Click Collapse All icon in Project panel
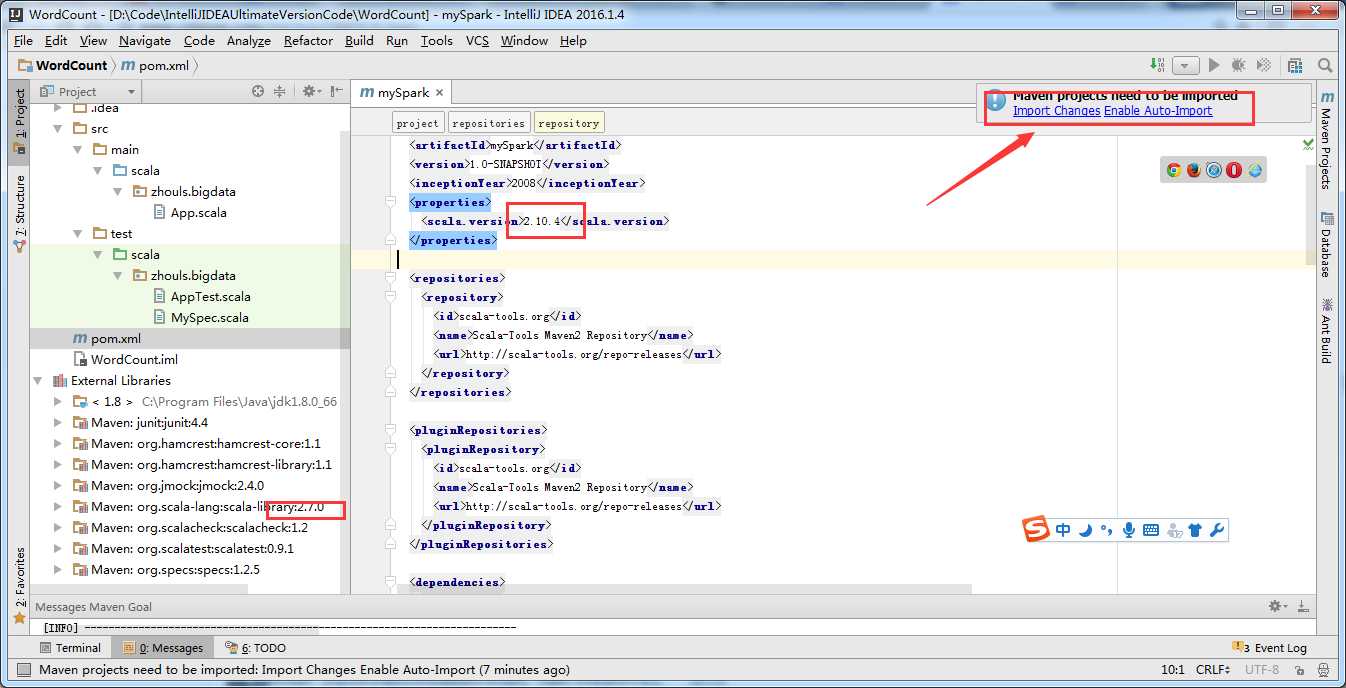This screenshot has width=1346, height=688. [280, 91]
